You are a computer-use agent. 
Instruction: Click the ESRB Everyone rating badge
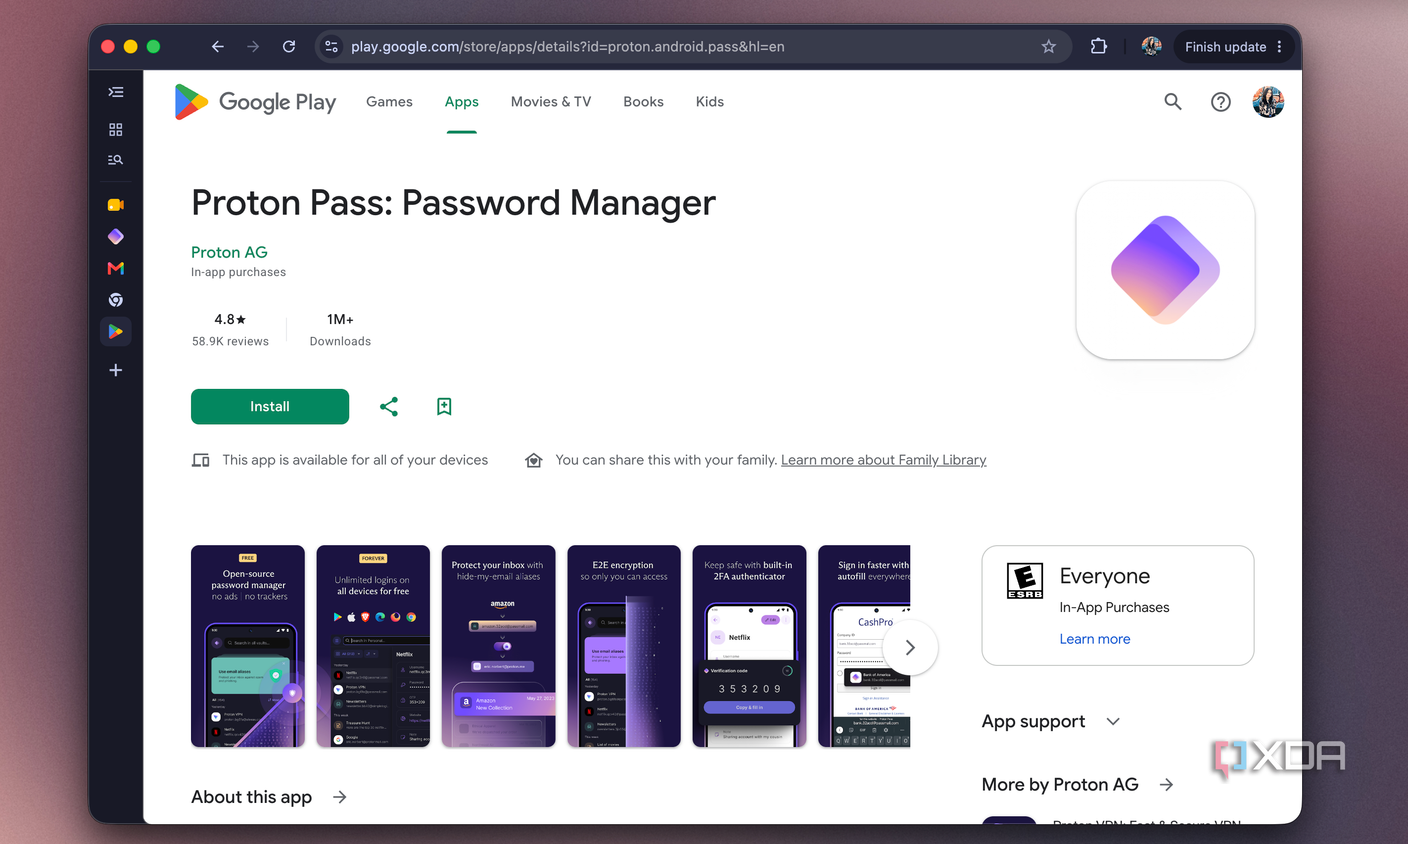pyautogui.click(x=1025, y=581)
